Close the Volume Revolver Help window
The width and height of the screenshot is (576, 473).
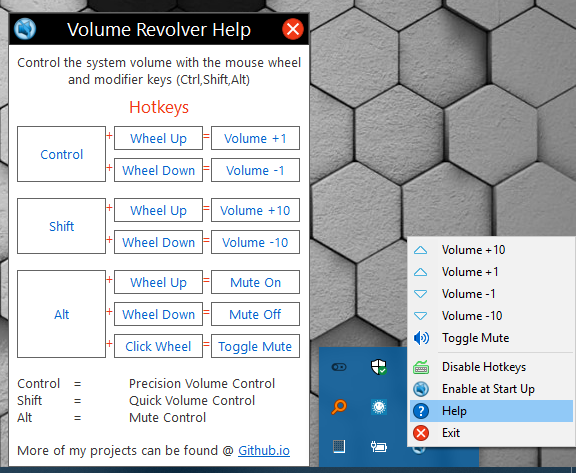pyautogui.click(x=293, y=29)
